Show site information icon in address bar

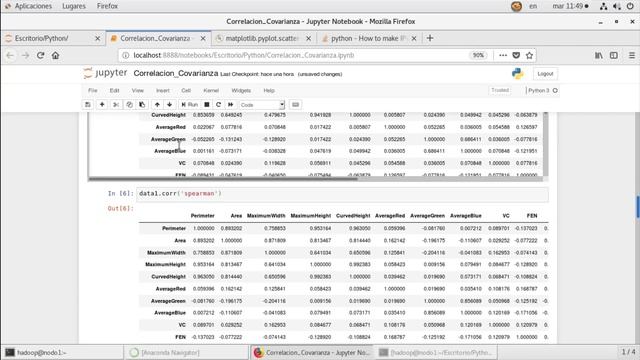click(x=126, y=56)
